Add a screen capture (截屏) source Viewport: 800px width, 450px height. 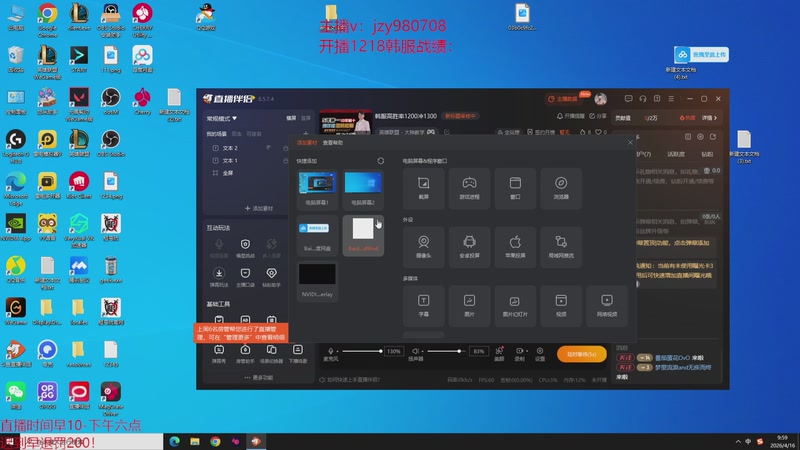423,188
